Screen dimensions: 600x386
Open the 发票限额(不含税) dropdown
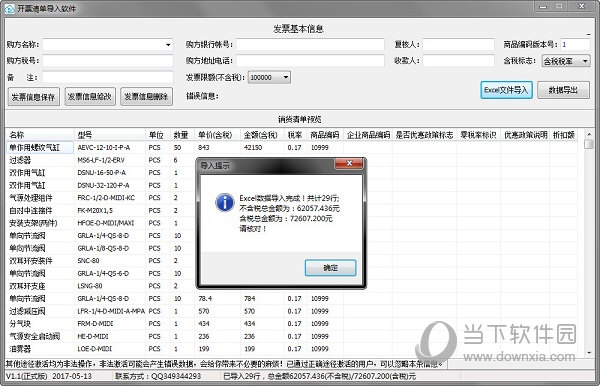pos(285,78)
